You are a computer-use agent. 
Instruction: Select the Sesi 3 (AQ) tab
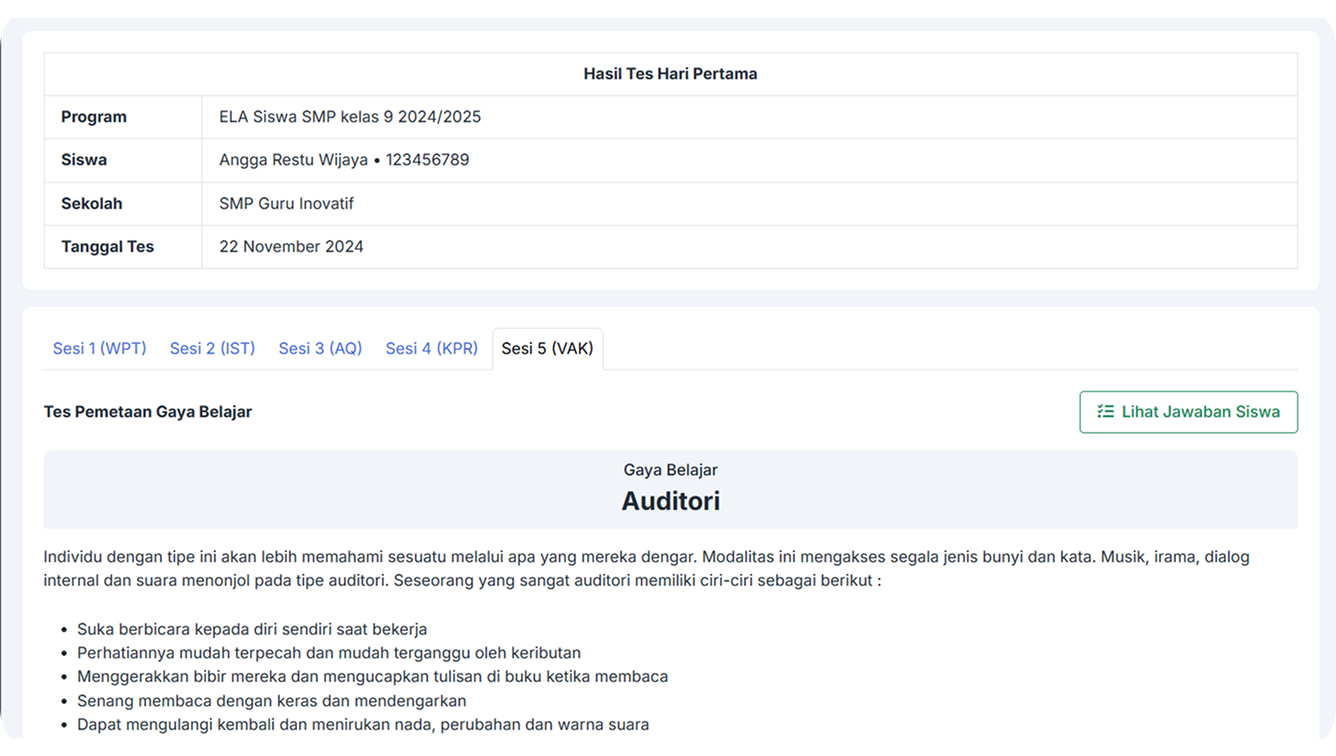click(320, 348)
